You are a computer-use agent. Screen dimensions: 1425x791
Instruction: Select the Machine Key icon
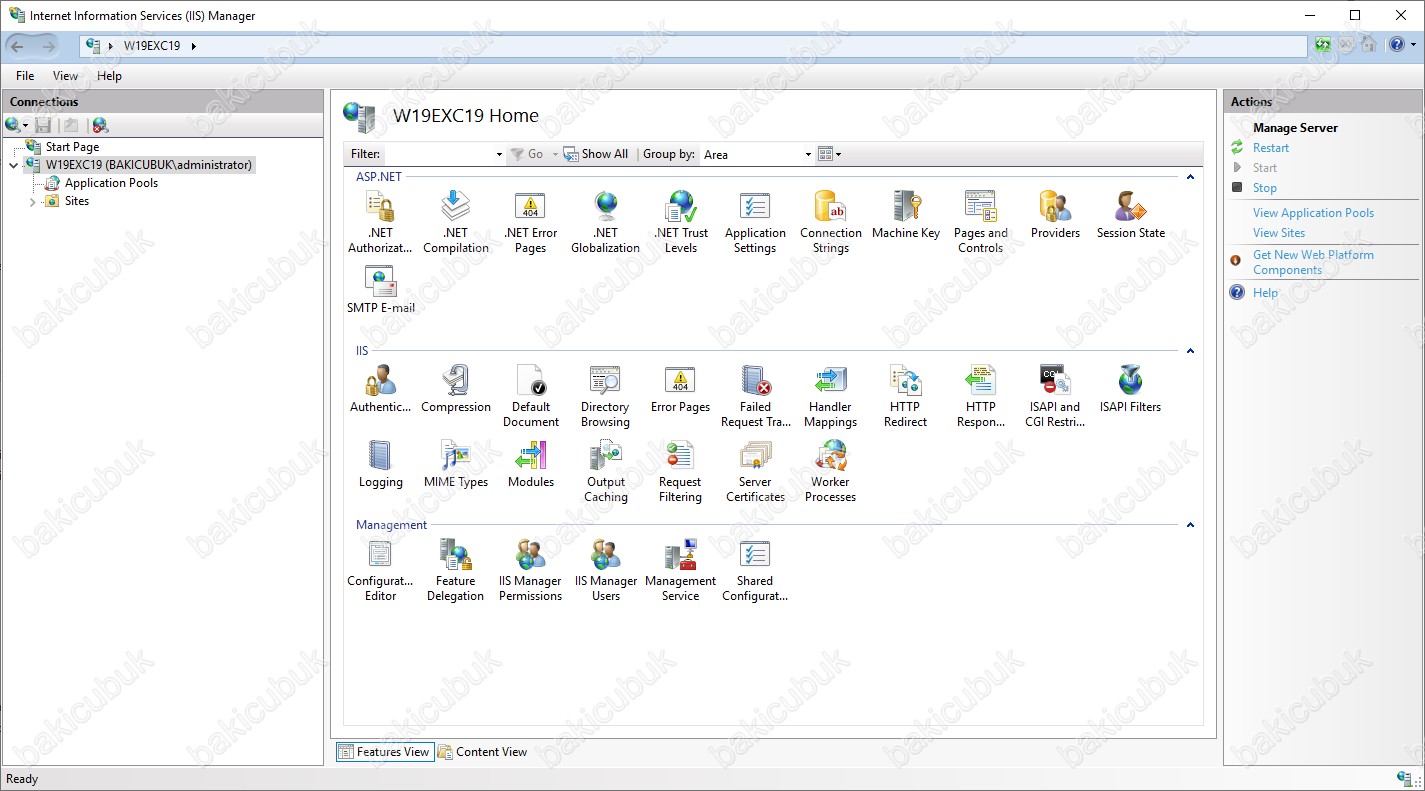(906, 215)
